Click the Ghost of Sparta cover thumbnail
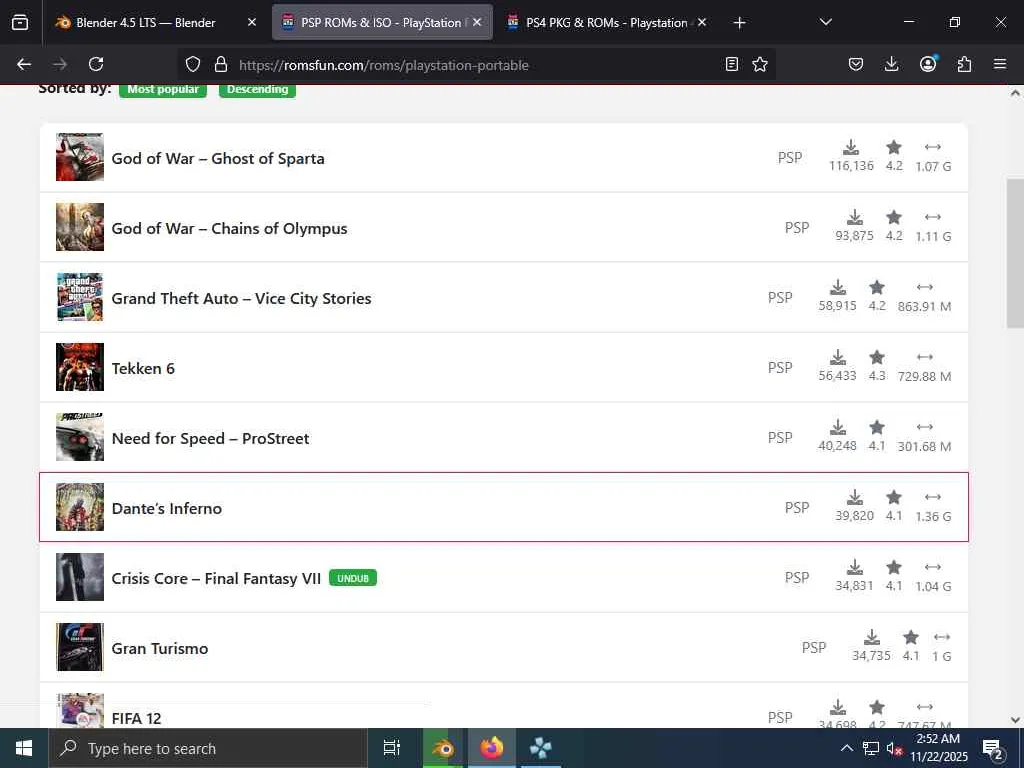The width and height of the screenshot is (1024, 768). (x=80, y=157)
